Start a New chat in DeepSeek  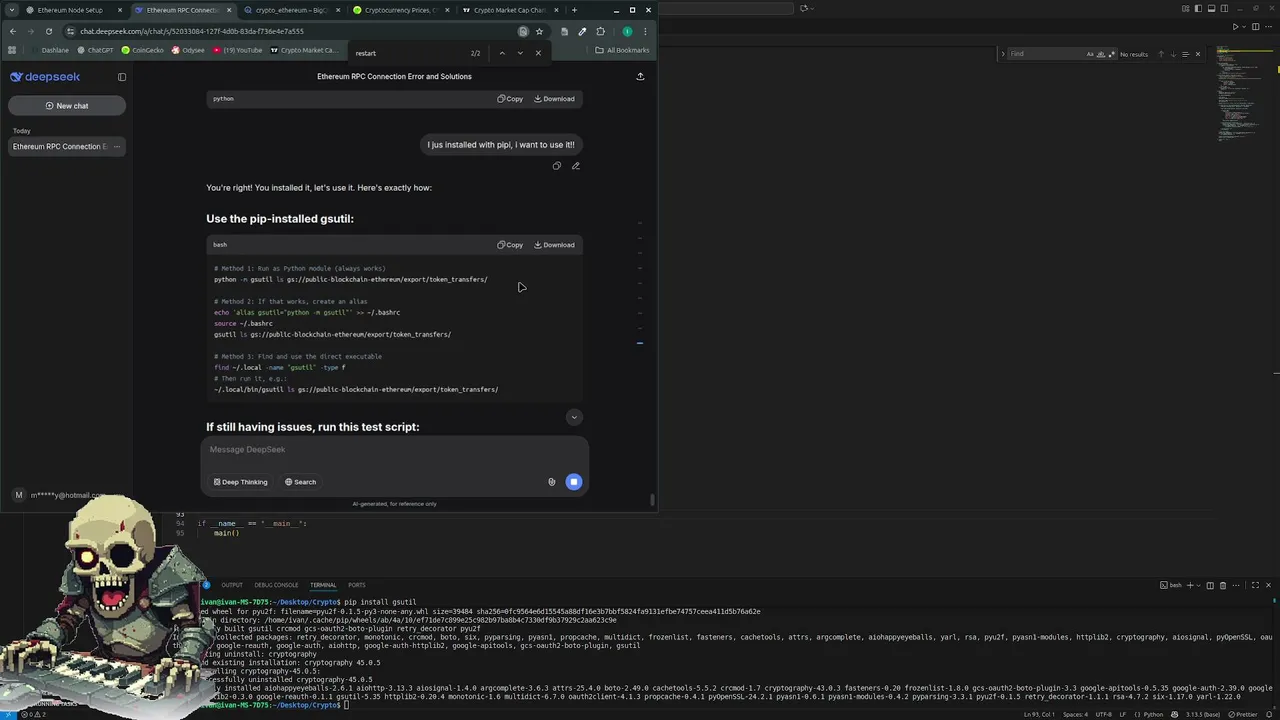tap(66, 105)
